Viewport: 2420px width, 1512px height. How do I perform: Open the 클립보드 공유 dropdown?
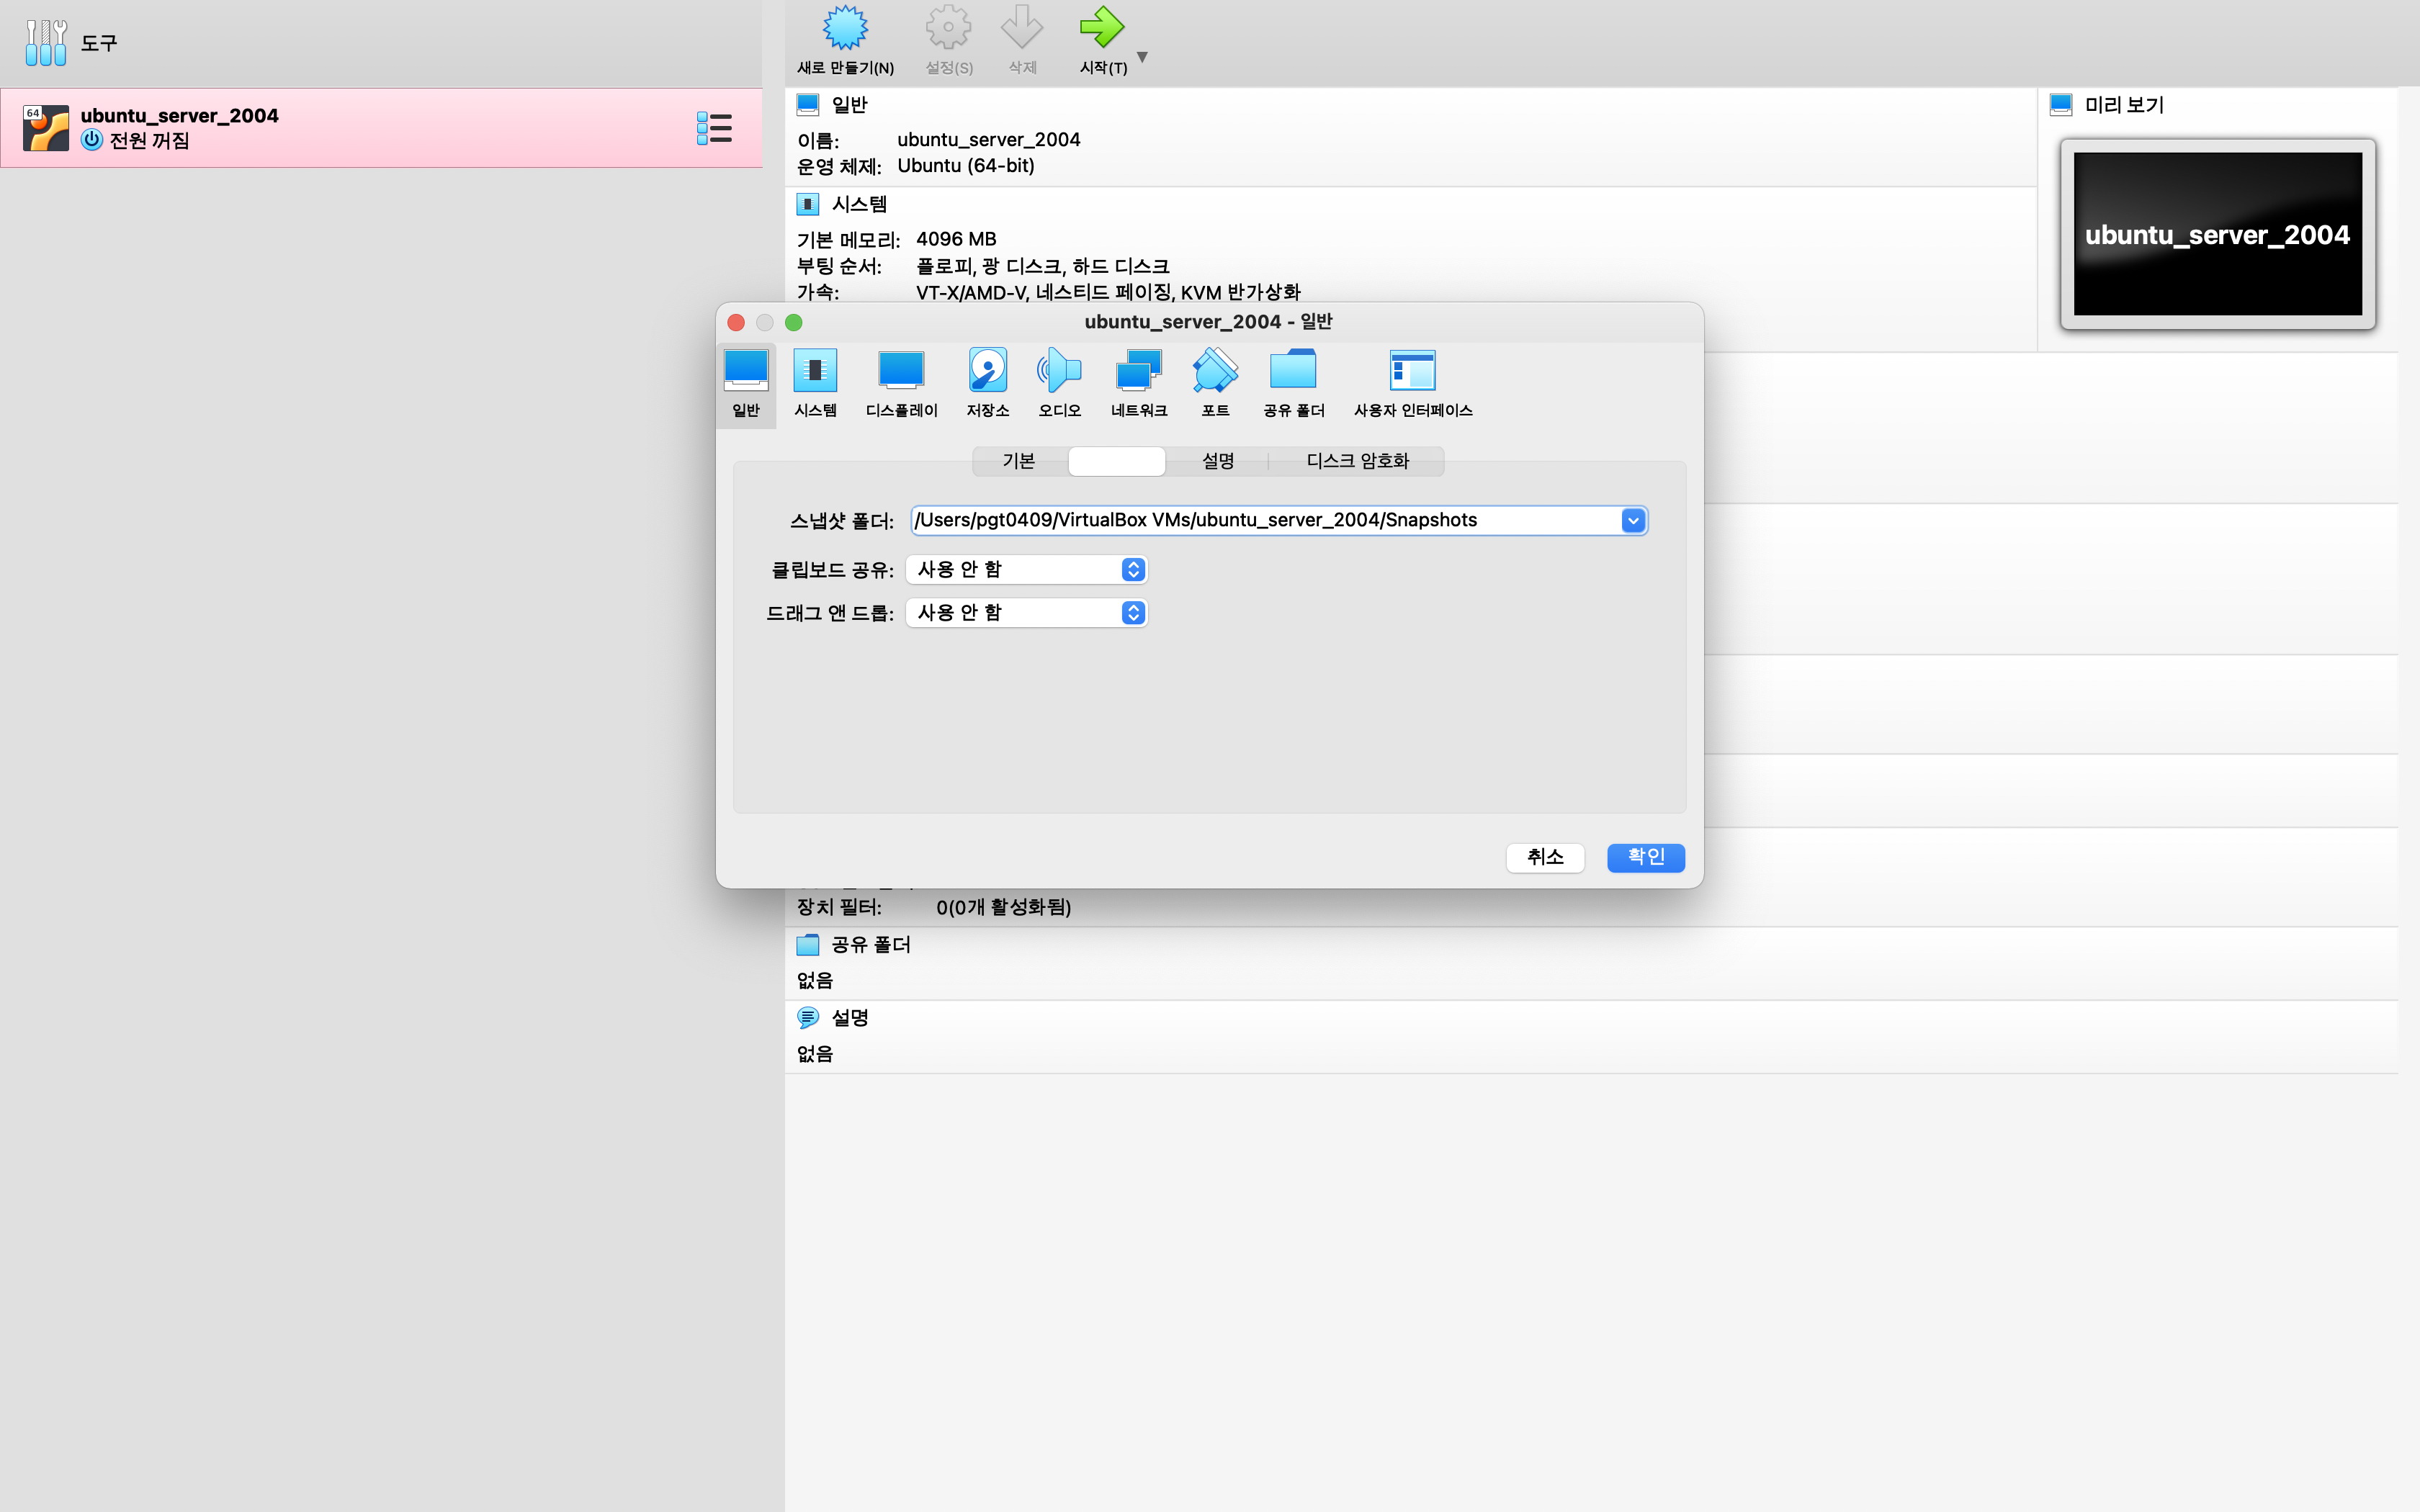1132,569
